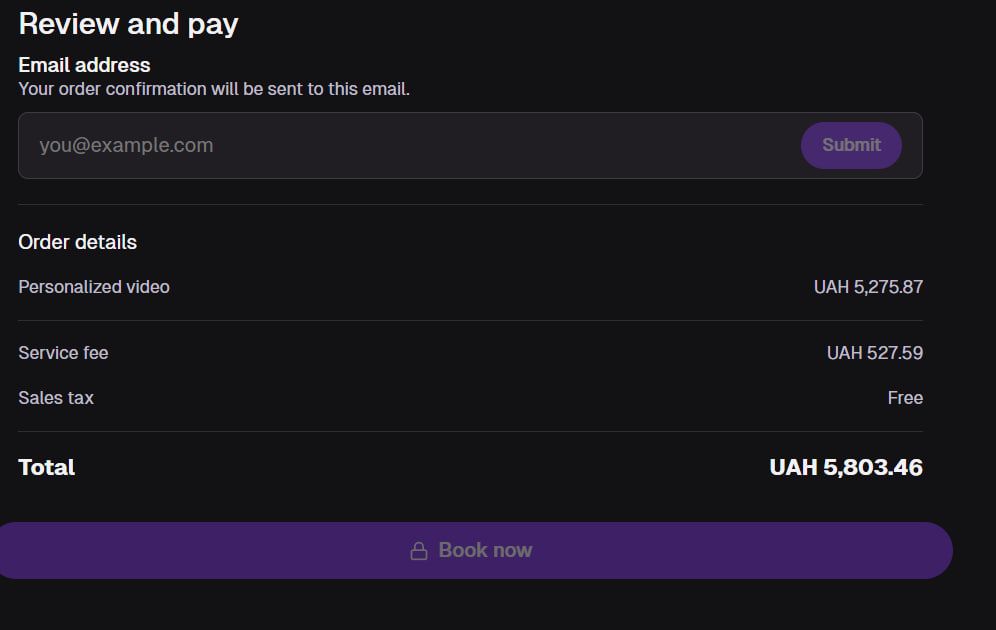The image size is (996, 630).
Task: Click the divider line above Total
Action: [x=470, y=431]
